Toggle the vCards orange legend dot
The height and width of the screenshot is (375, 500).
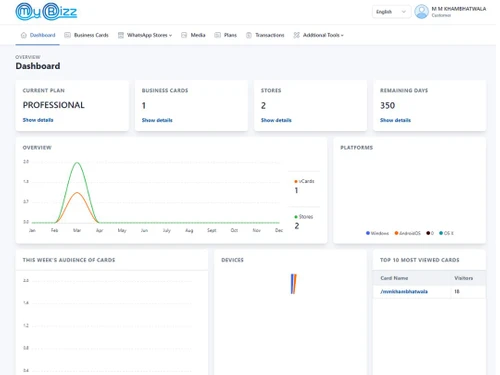point(296,181)
